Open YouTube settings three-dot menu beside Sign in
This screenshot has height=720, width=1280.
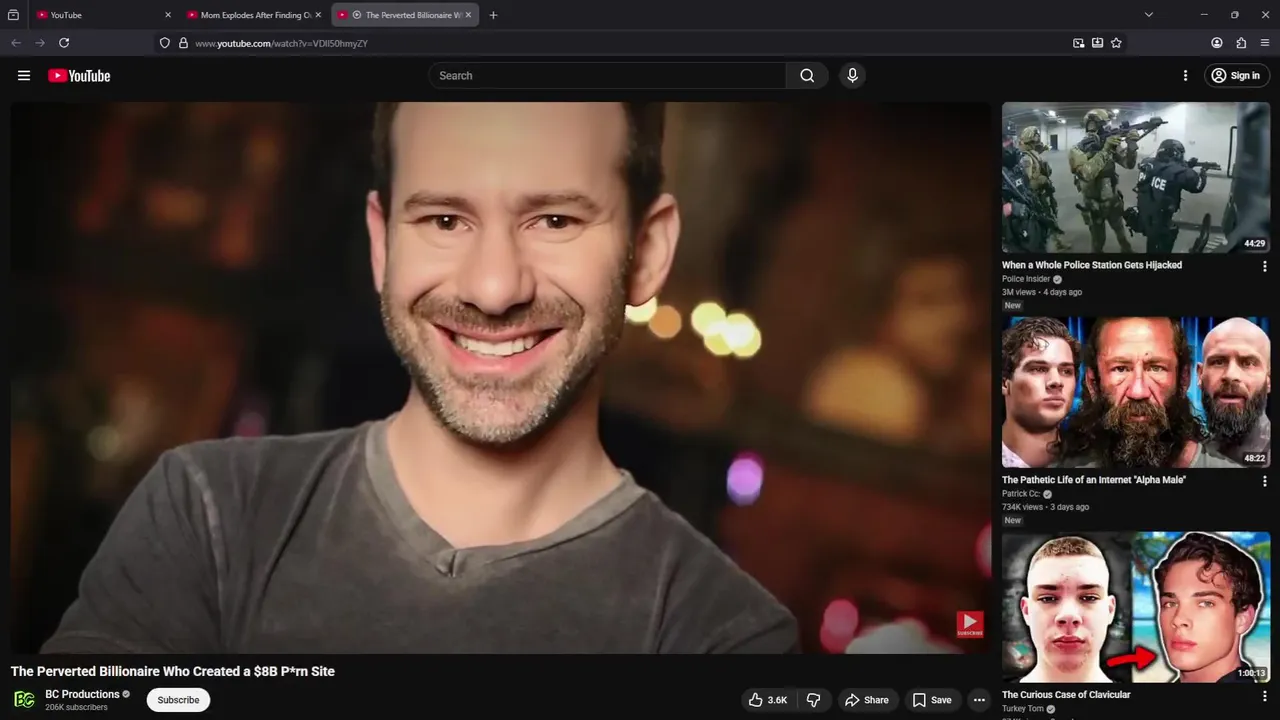click(1185, 76)
